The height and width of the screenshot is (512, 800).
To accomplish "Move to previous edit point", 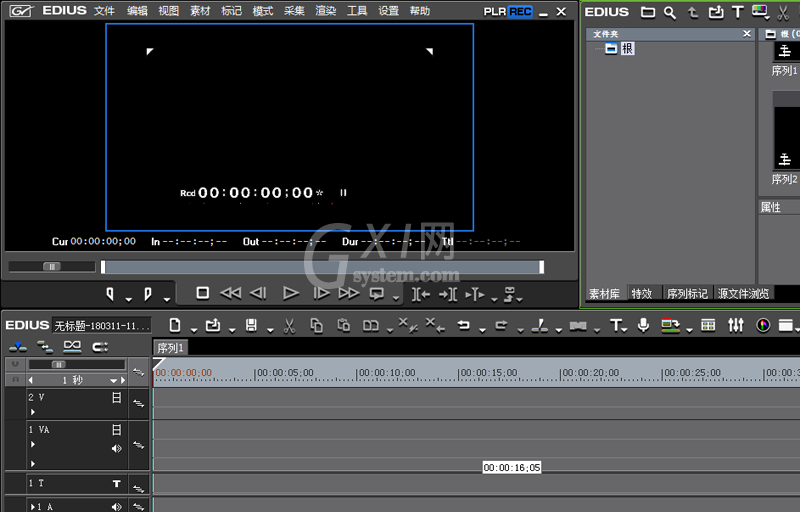I will coord(420,294).
